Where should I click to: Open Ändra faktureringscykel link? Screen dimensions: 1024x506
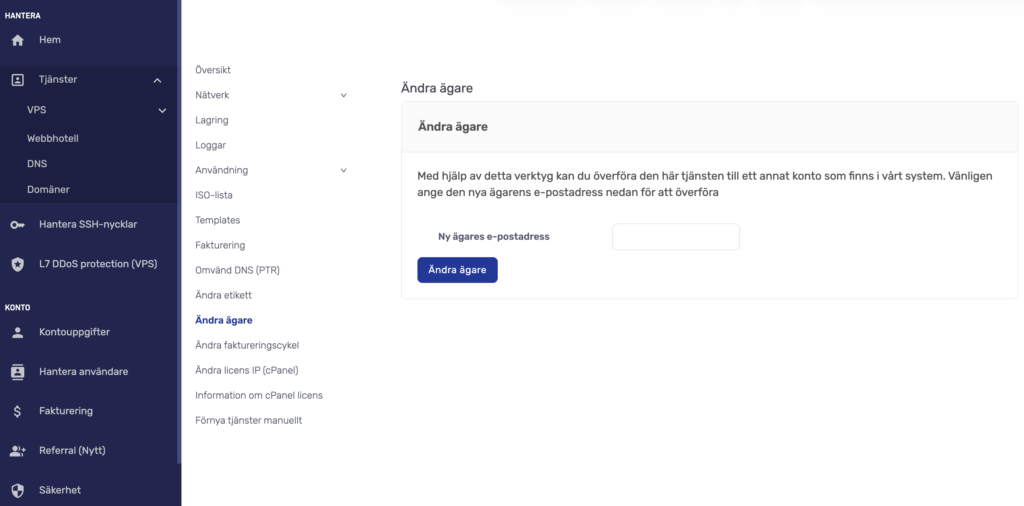247,345
